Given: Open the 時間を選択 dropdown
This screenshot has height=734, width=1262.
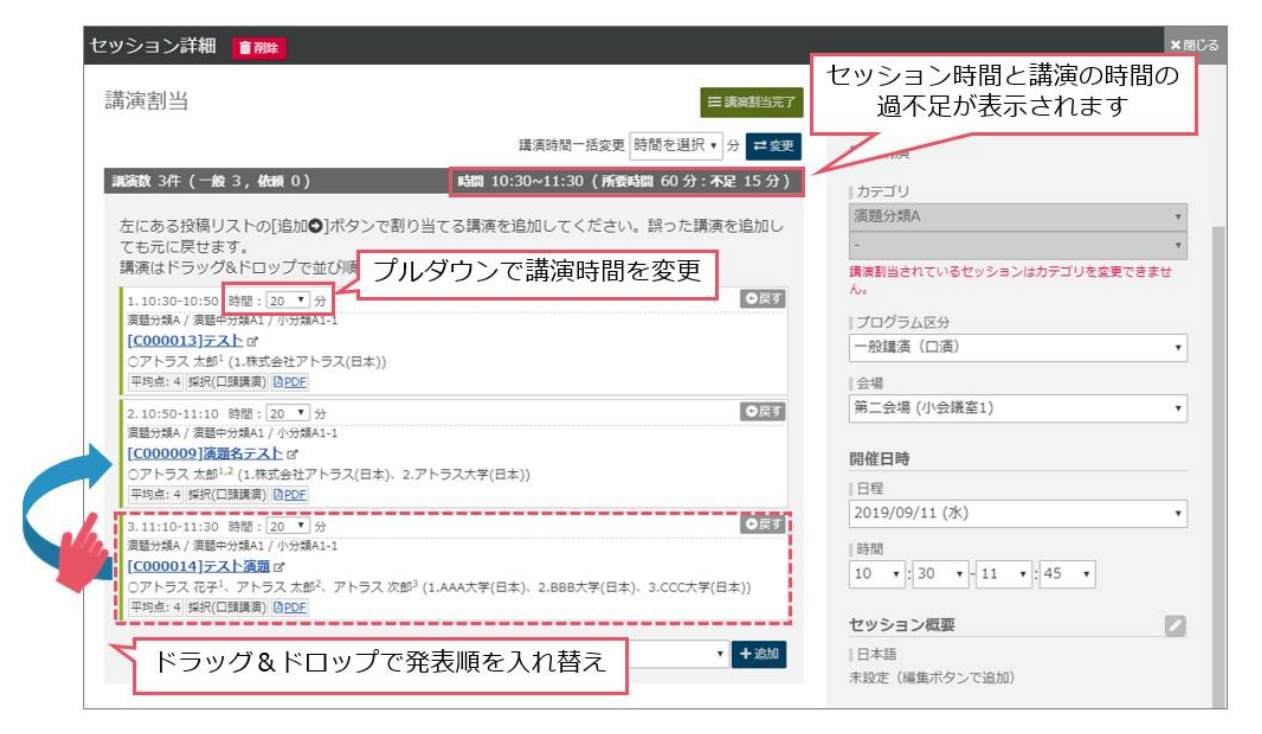Looking at the screenshot, I should click(x=676, y=145).
